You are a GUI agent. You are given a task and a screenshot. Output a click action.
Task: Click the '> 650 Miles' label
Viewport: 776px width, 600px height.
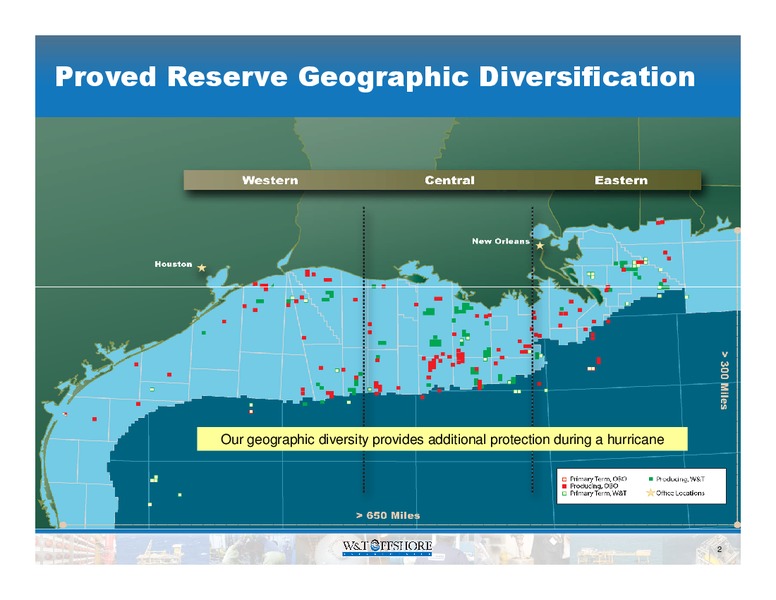[x=388, y=515]
